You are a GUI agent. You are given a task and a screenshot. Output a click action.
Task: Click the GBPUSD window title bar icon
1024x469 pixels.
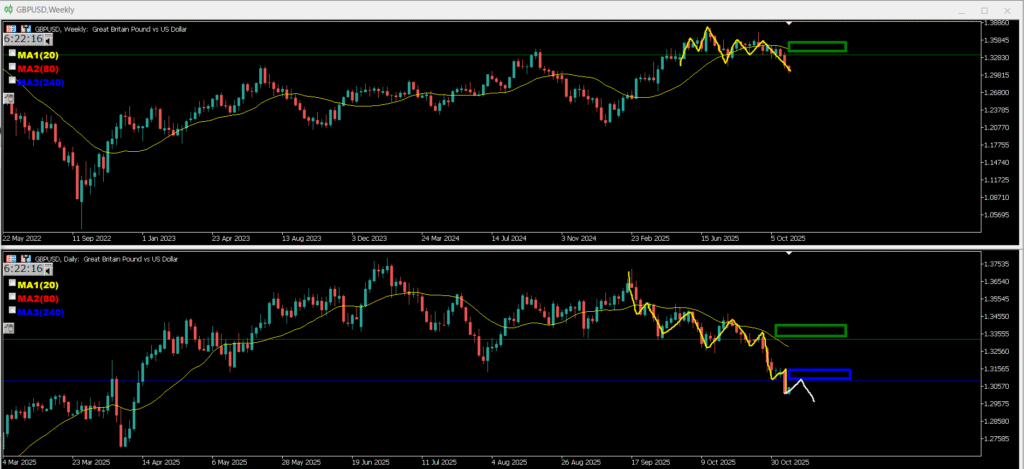pyautogui.click(x=8, y=8)
